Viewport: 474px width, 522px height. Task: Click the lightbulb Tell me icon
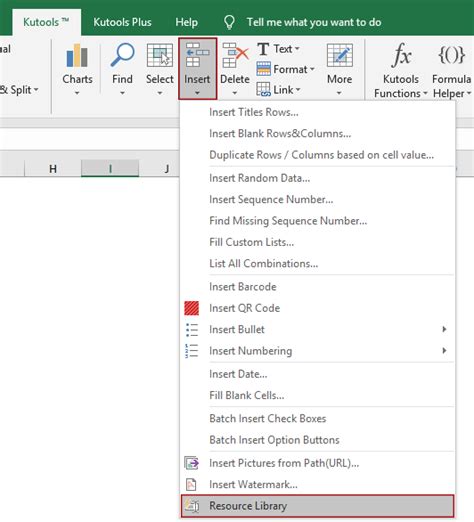(229, 22)
